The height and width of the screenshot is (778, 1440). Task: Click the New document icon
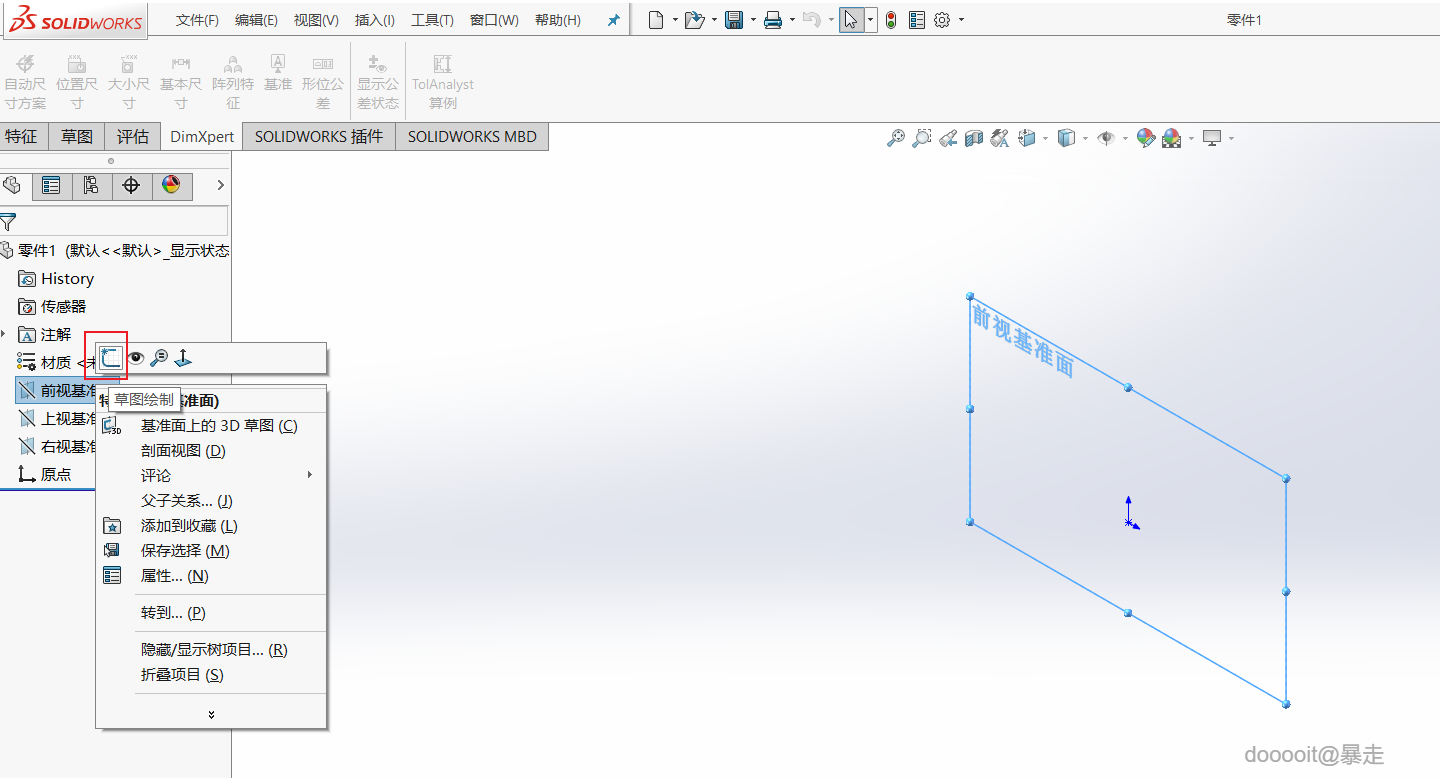pos(656,20)
